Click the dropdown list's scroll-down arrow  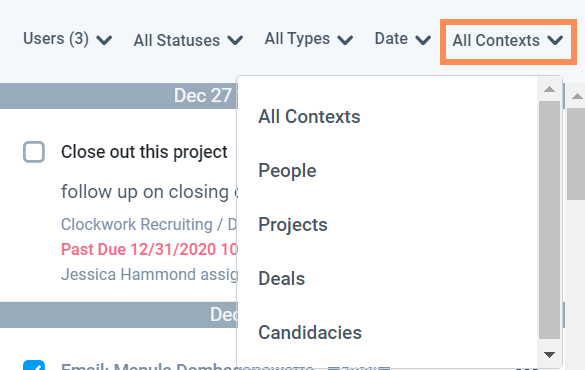tap(549, 354)
